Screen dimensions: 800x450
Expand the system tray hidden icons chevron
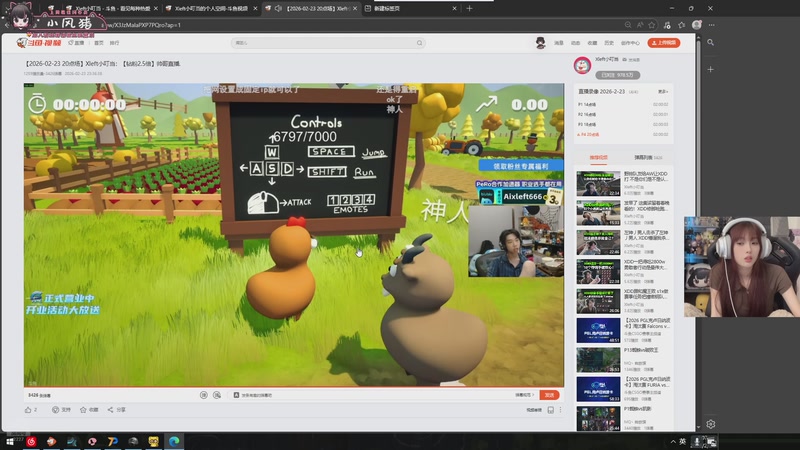click(x=673, y=442)
